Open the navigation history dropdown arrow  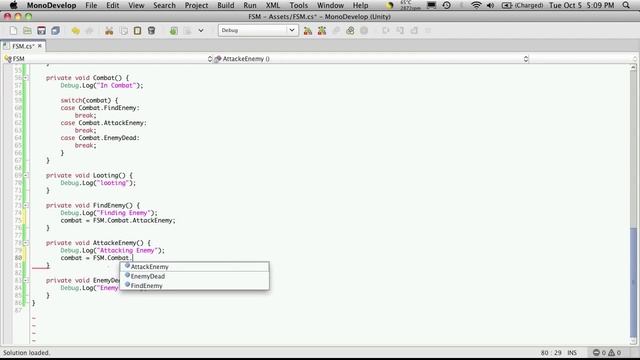pyautogui.click(x=201, y=31)
